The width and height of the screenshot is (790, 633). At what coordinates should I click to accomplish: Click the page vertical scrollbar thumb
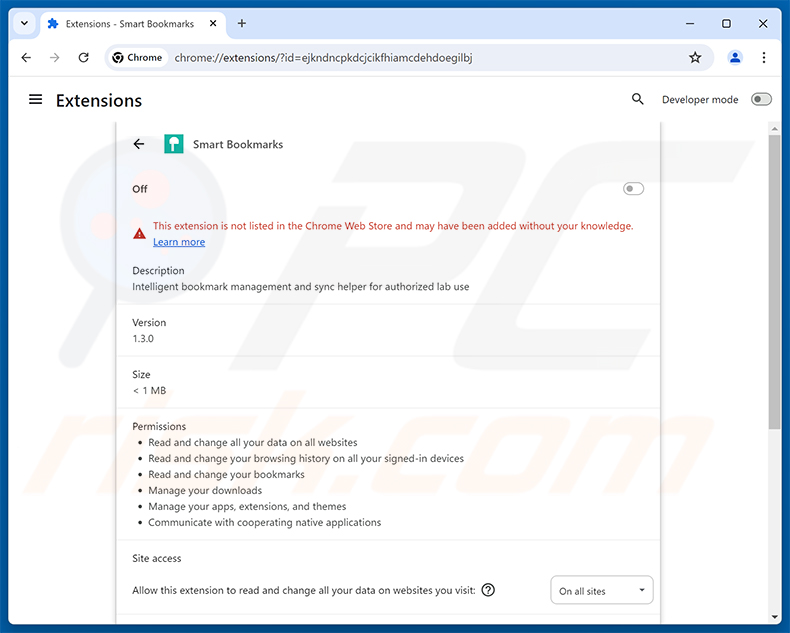pos(774,282)
